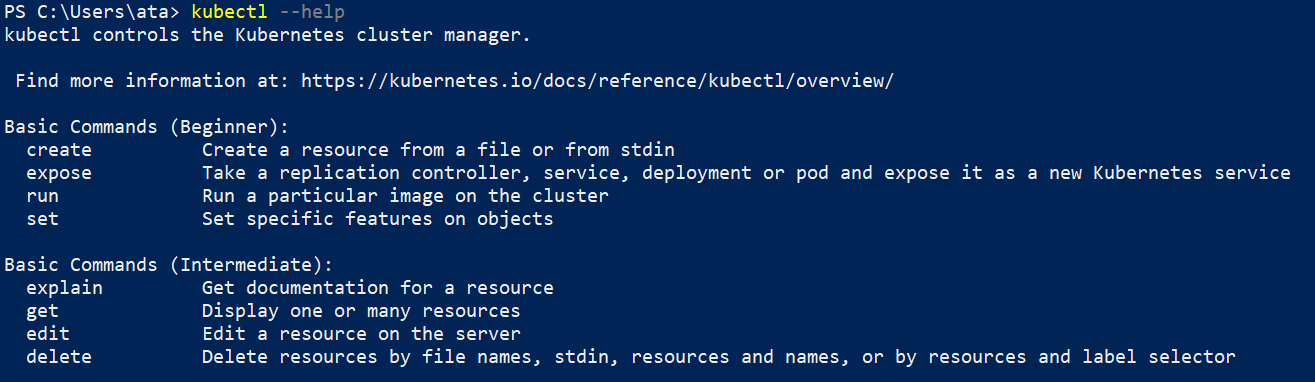Select the edit command name
1315x382 pixels.
48,334
